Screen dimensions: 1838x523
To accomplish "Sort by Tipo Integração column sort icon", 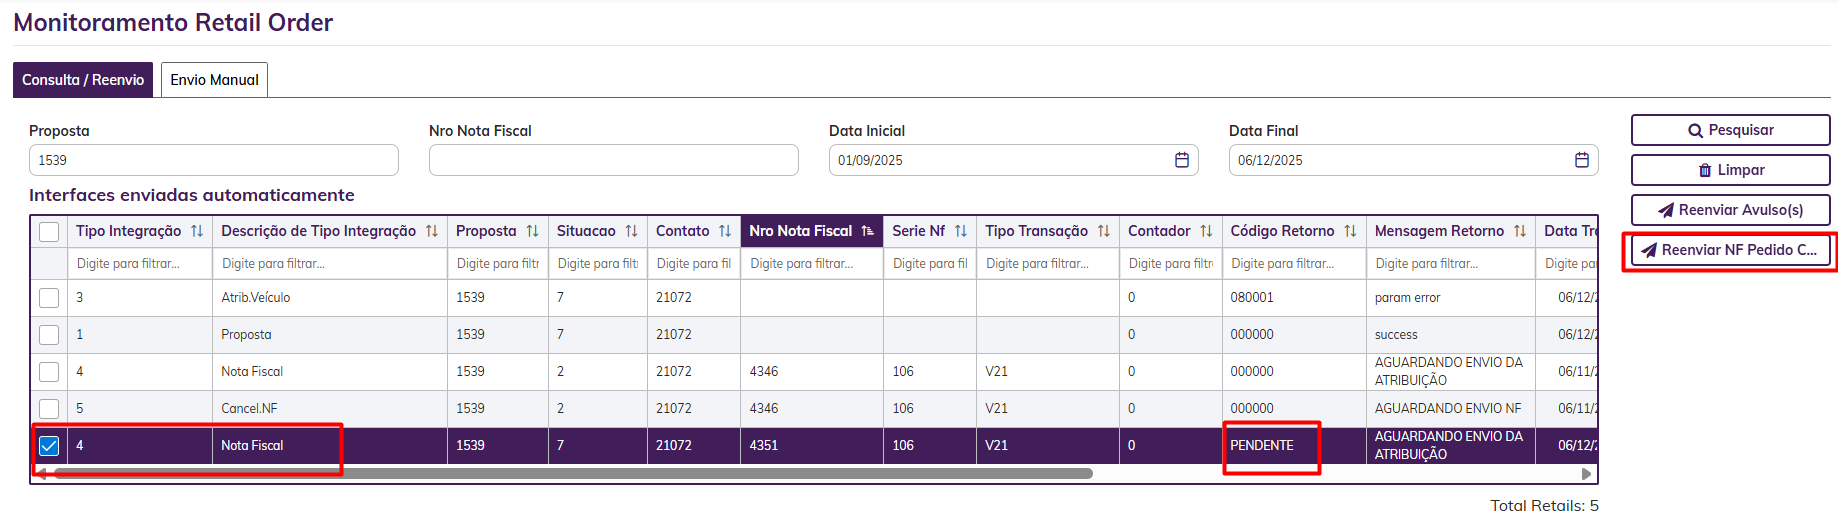I will click(x=197, y=231).
